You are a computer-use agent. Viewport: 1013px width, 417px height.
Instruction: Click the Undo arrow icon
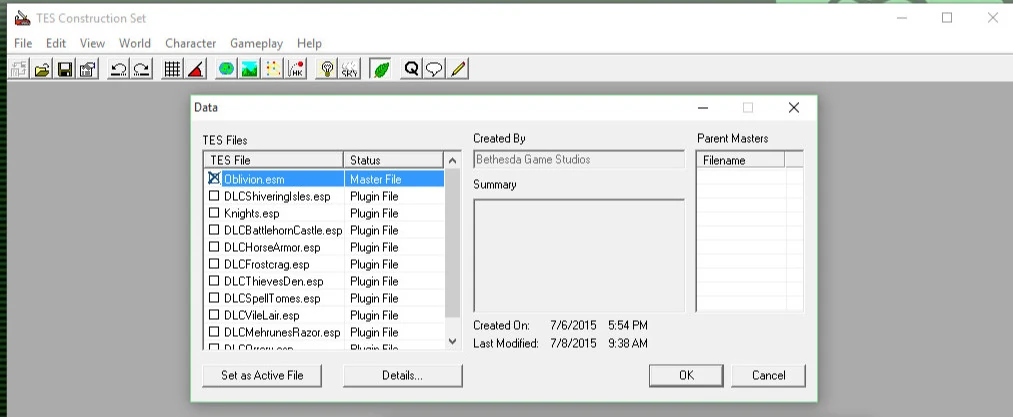[118, 69]
